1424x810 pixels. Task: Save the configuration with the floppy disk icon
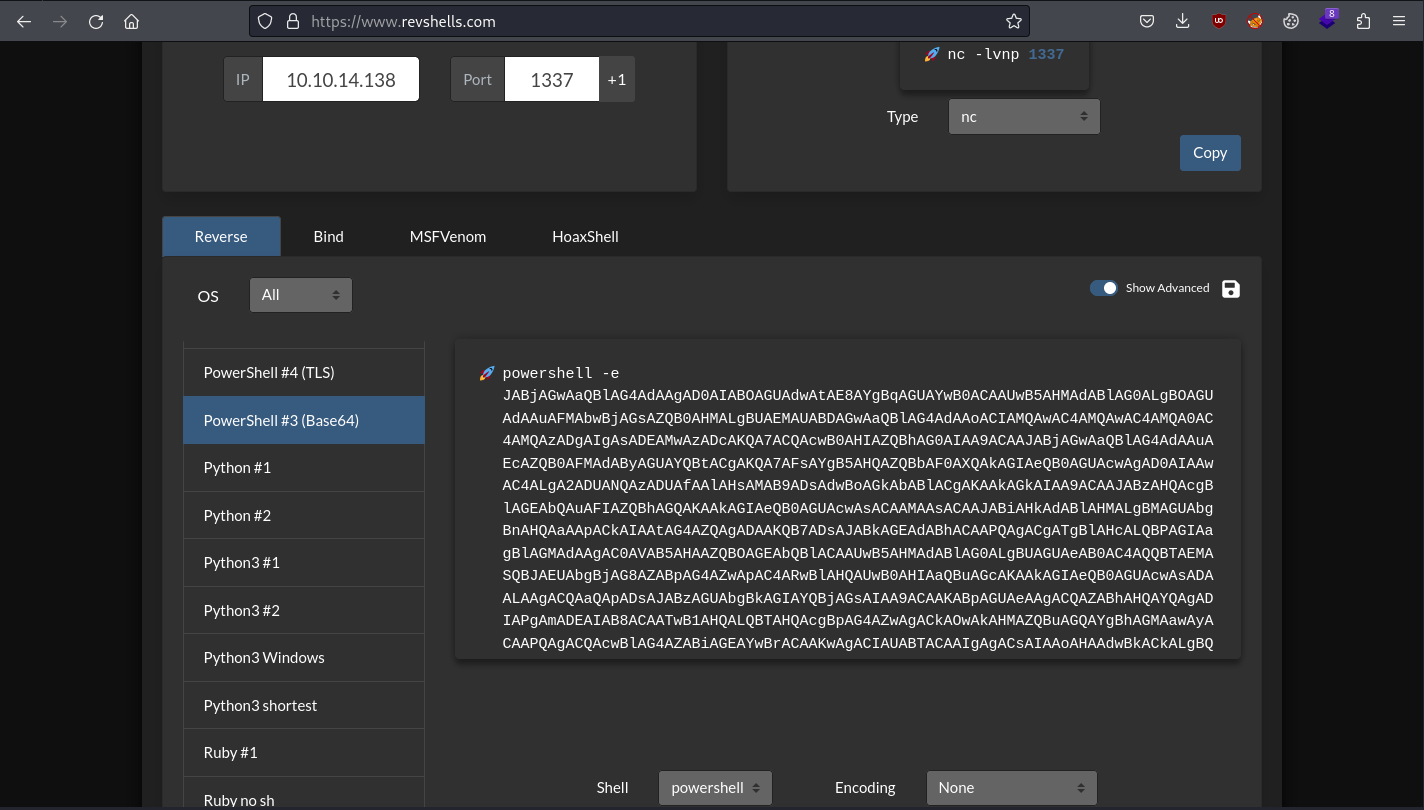[1231, 288]
